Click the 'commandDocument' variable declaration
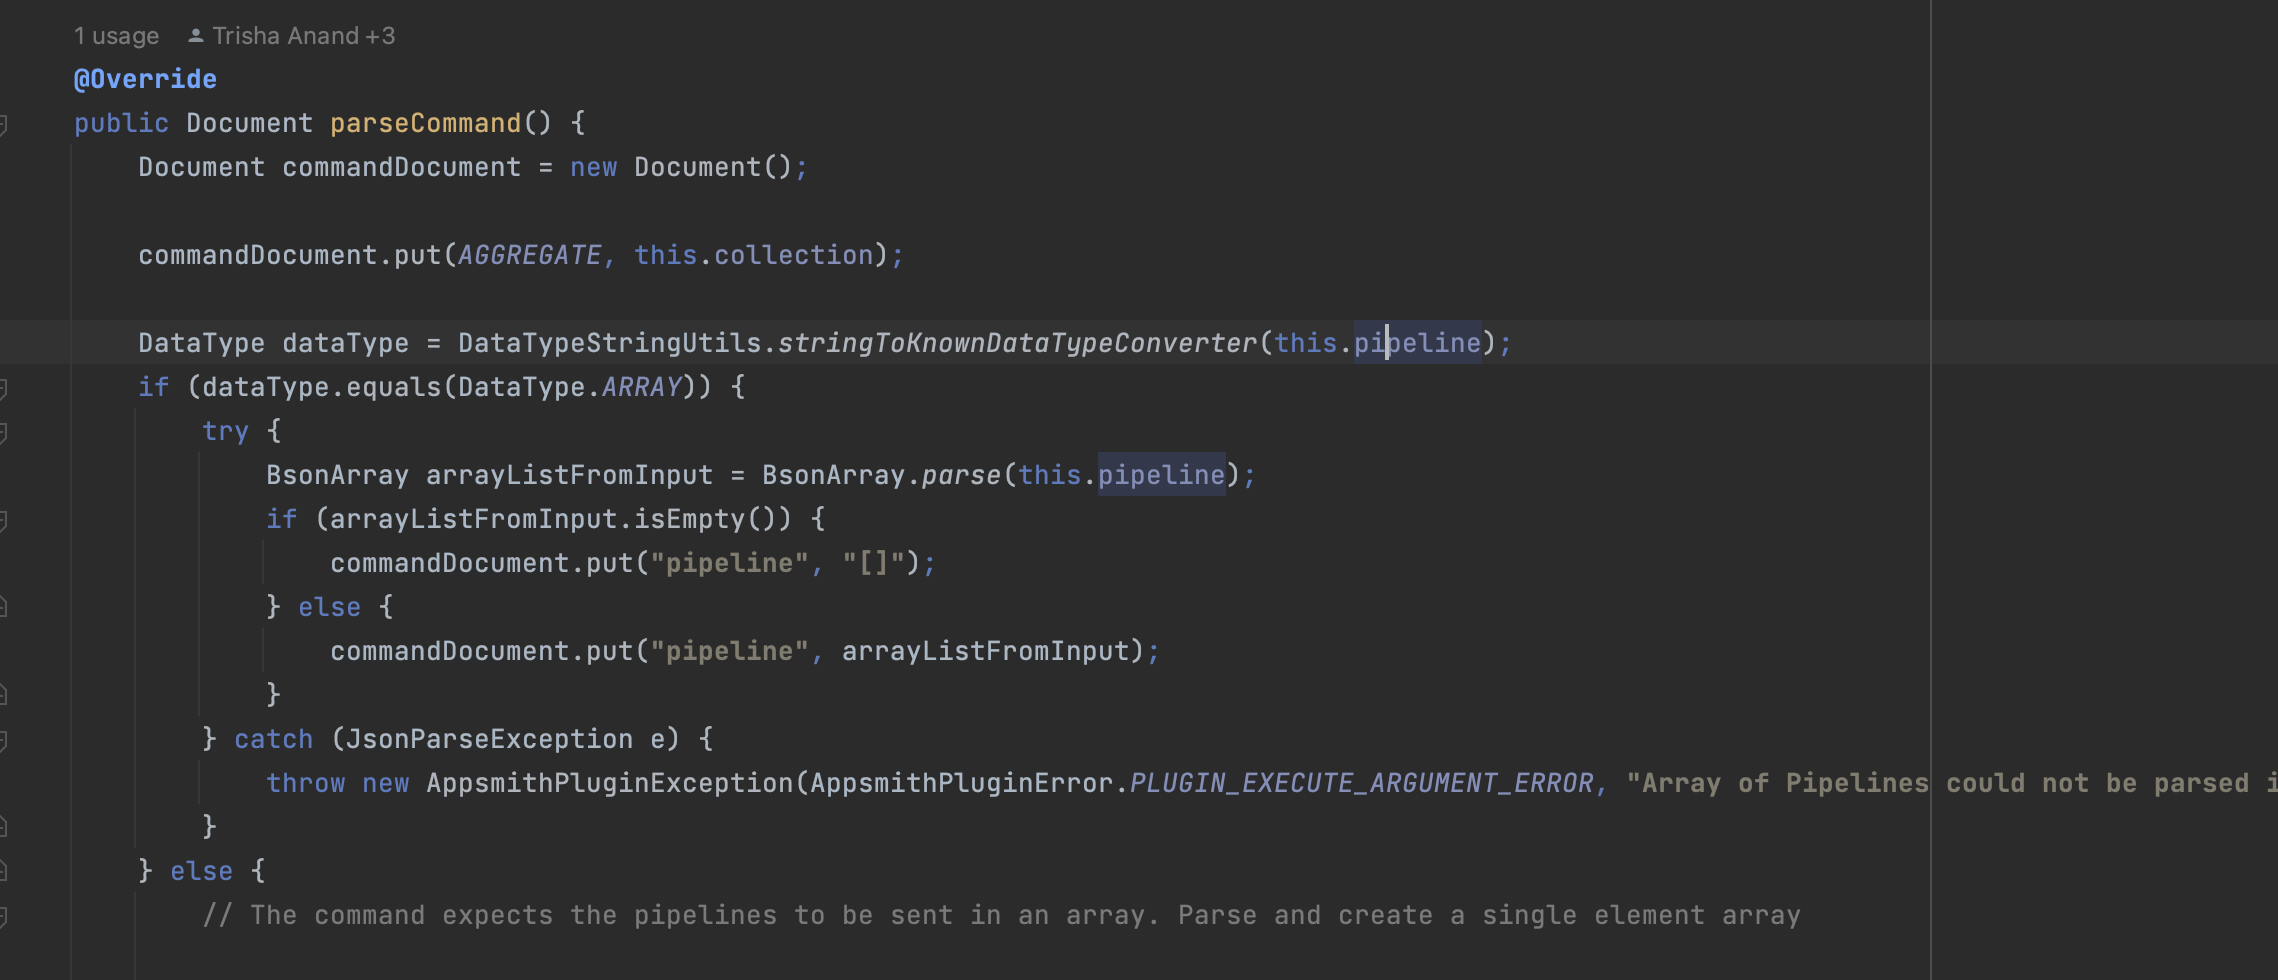2278x980 pixels. coord(402,167)
